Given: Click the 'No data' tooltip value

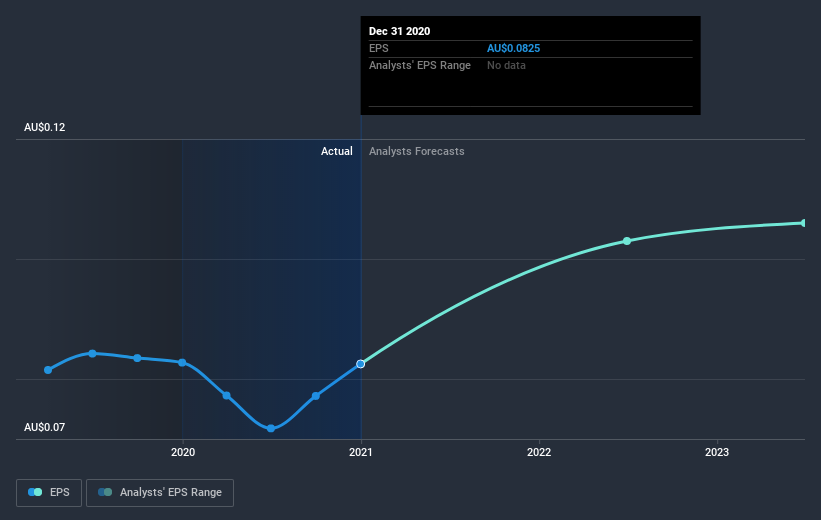Looking at the screenshot, I should tap(506, 65).
